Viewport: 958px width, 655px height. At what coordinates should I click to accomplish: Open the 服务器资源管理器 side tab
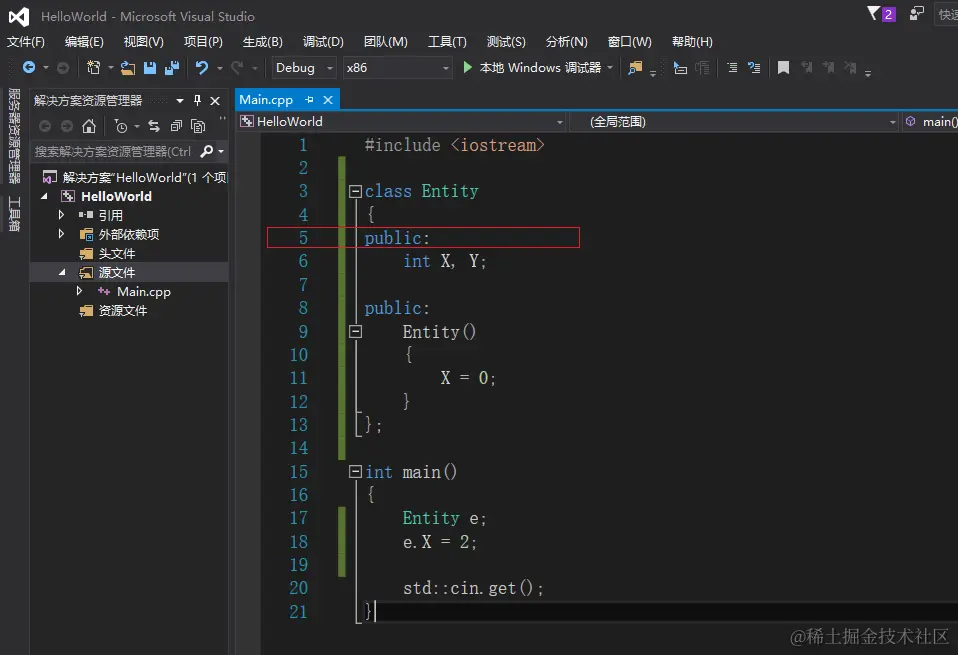pyautogui.click(x=14, y=136)
